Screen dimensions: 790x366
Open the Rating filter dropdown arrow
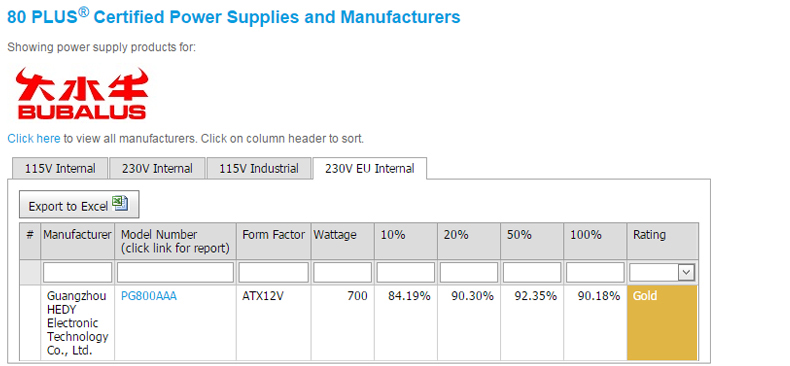click(x=685, y=273)
